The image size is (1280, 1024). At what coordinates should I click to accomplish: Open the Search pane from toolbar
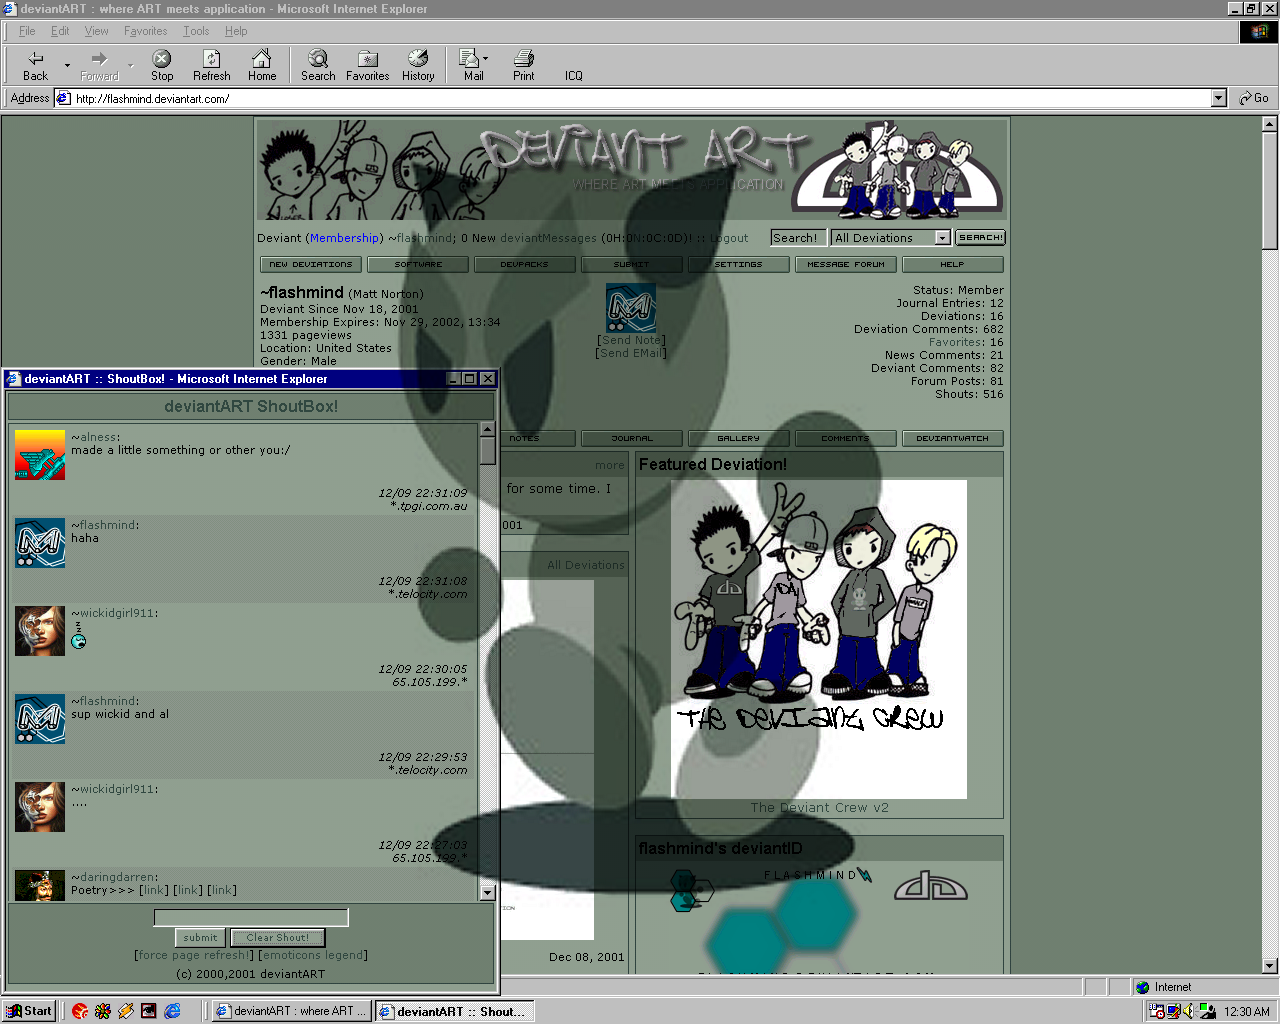tap(318, 66)
